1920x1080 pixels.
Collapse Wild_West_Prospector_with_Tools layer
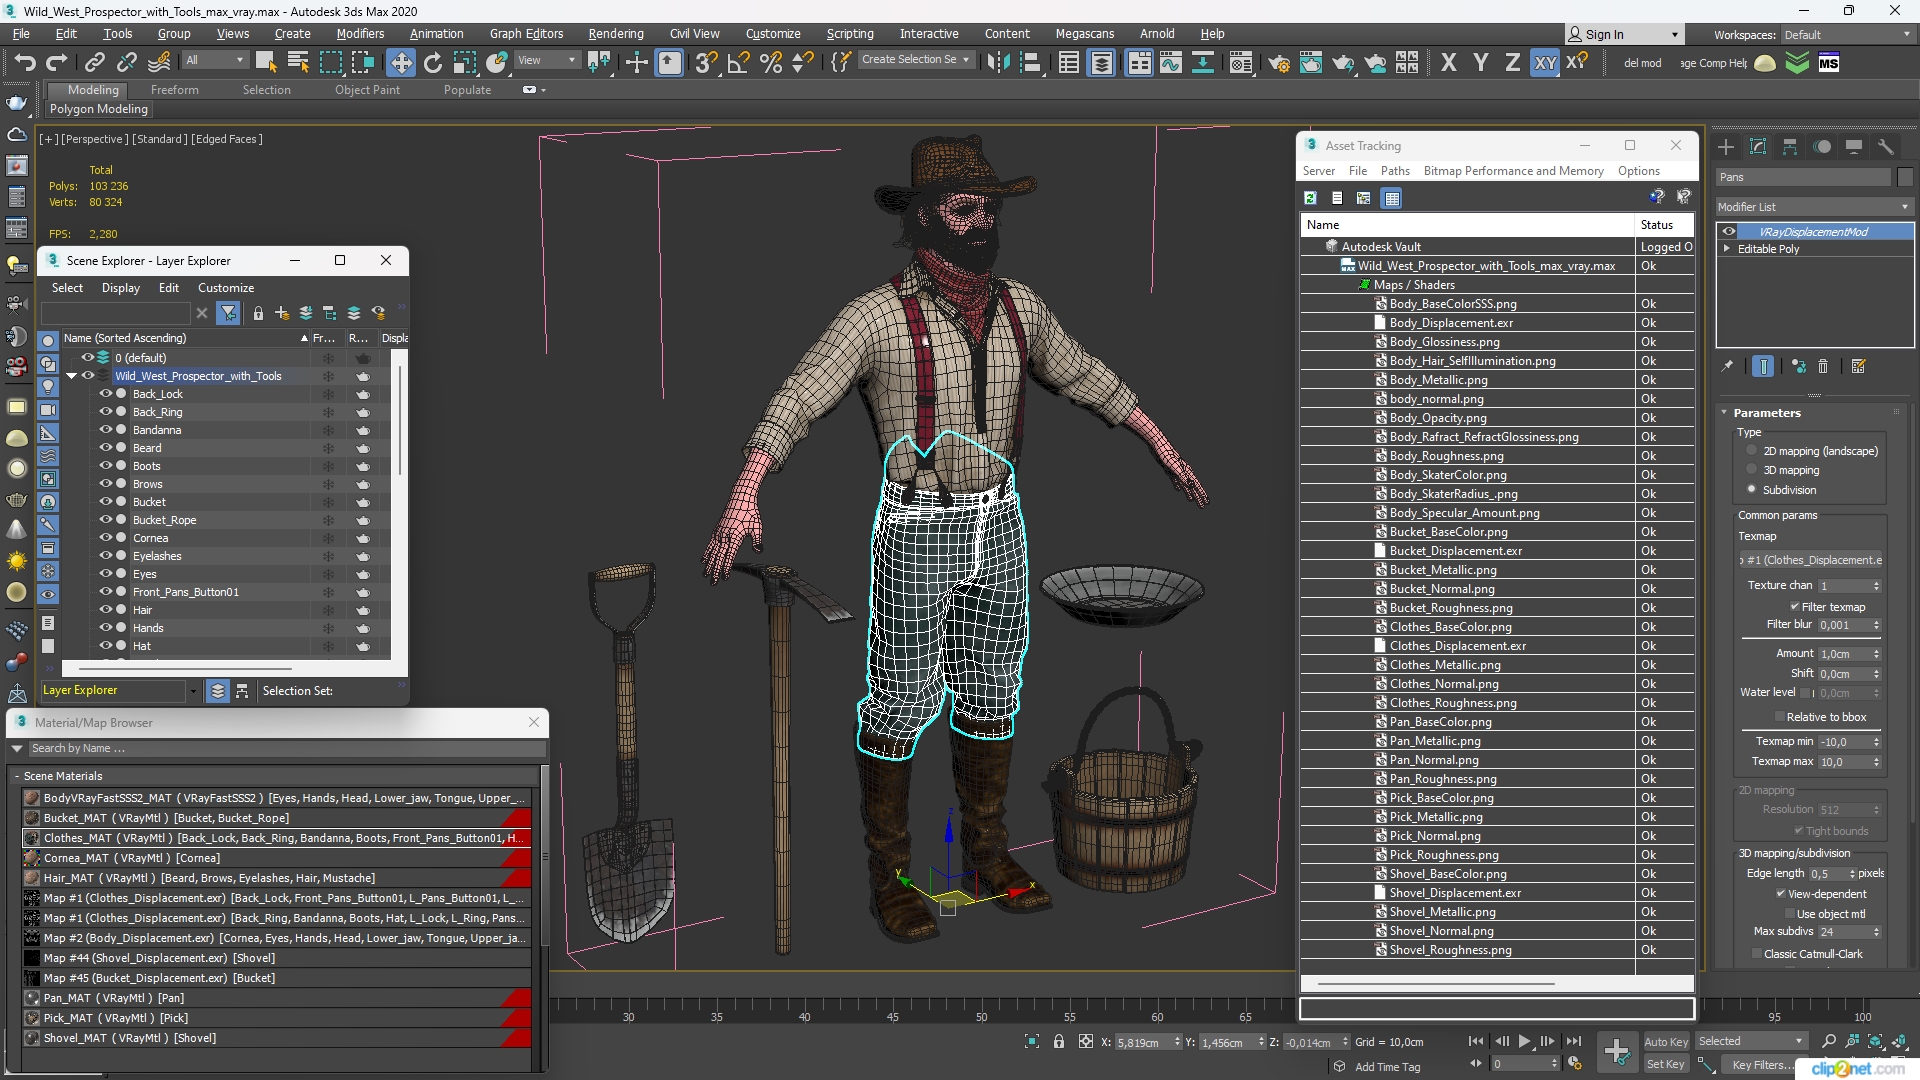pyautogui.click(x=71, y=376)
